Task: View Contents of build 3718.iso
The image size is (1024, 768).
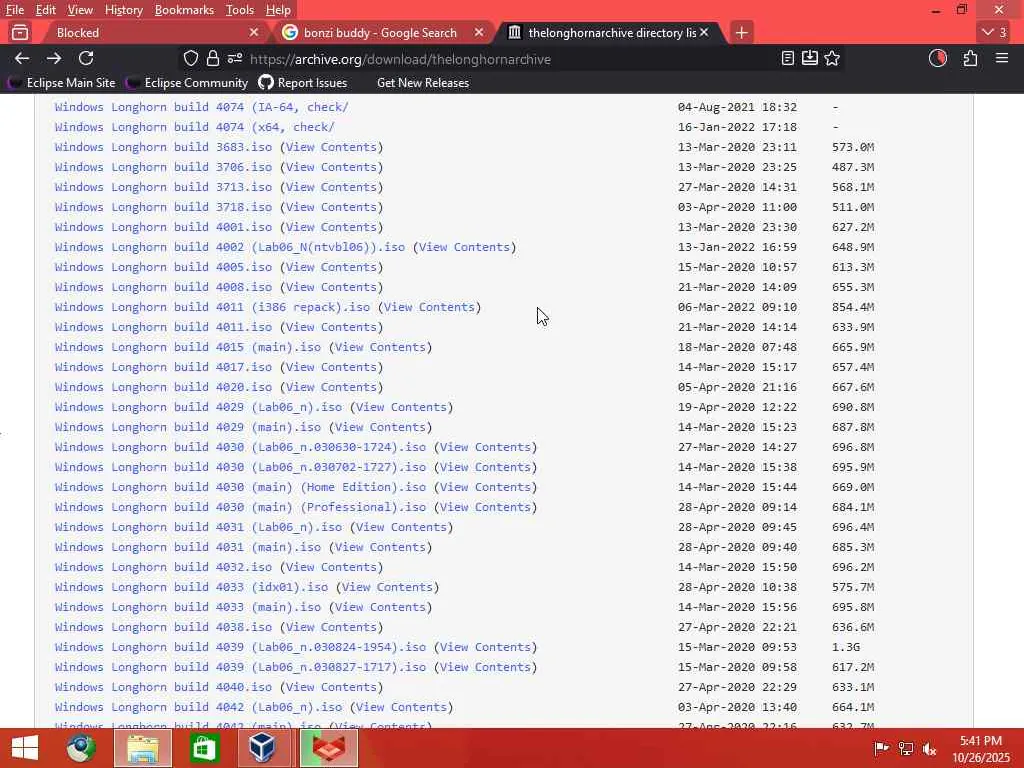Action: 331,207
